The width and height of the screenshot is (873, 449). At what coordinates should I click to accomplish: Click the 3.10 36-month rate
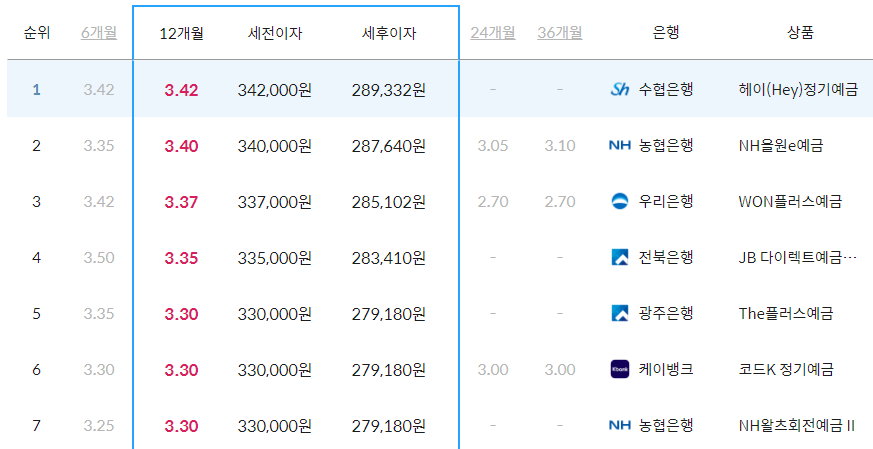coord(560,146)
